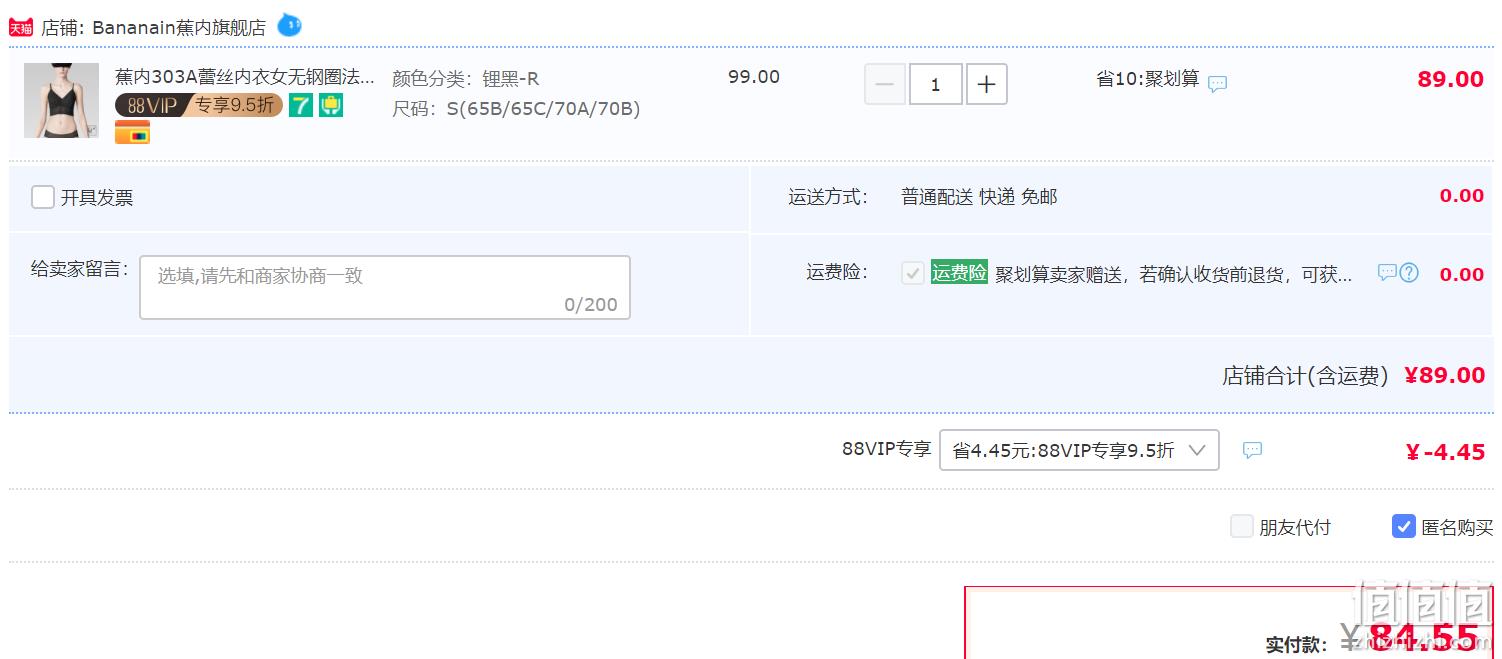Click the 普通配送 快递 免邮 shipping text

(979, 197)
